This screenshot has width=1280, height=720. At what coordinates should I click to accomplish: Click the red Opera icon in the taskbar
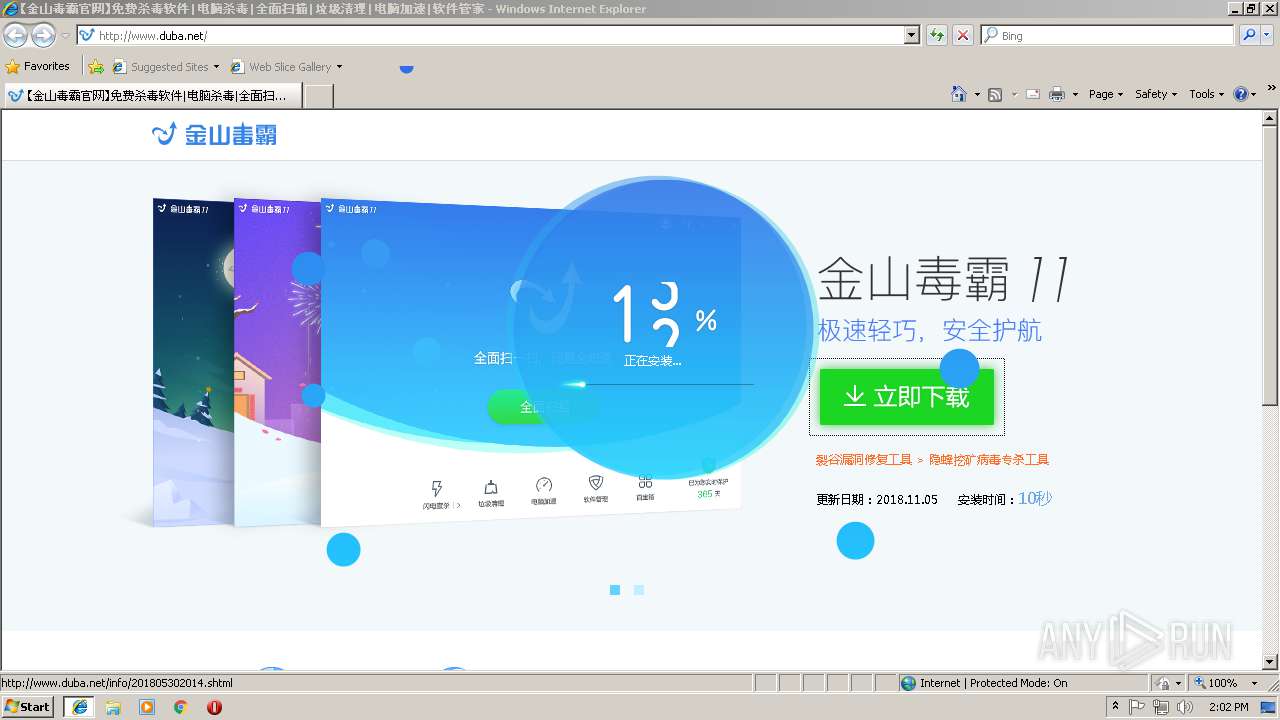click(214, 707)
